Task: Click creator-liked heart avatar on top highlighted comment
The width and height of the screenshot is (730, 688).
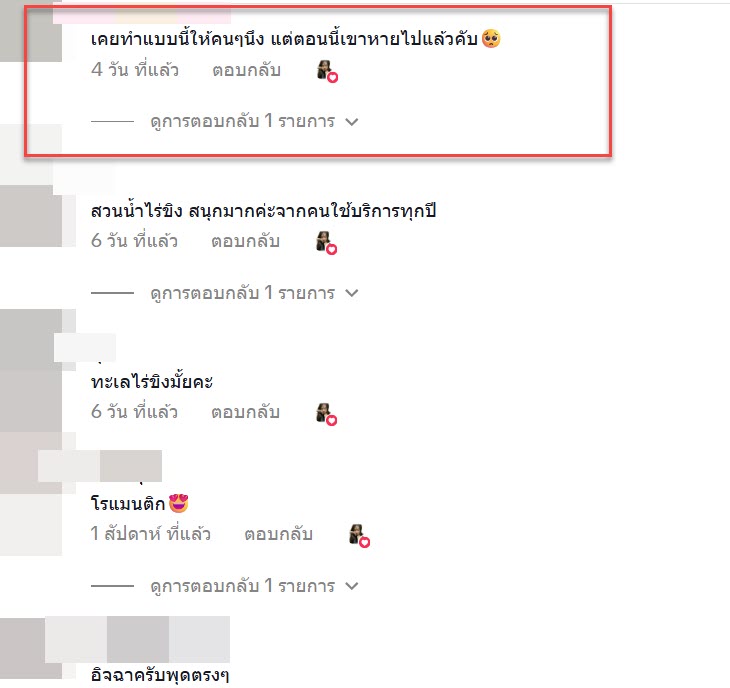Action: pyautogui.click(x=328, y=71)
